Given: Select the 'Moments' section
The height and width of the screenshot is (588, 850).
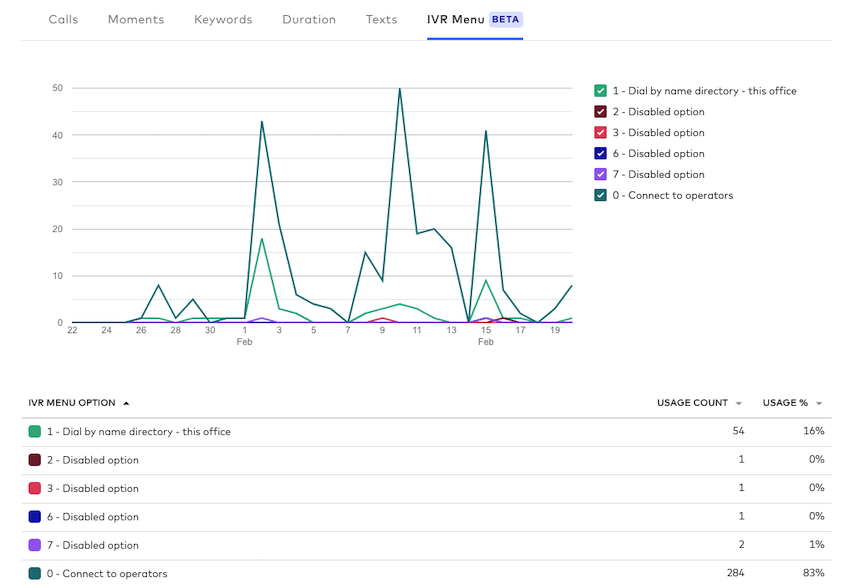Looking at the screenshot, I should (x=136, y=19).
